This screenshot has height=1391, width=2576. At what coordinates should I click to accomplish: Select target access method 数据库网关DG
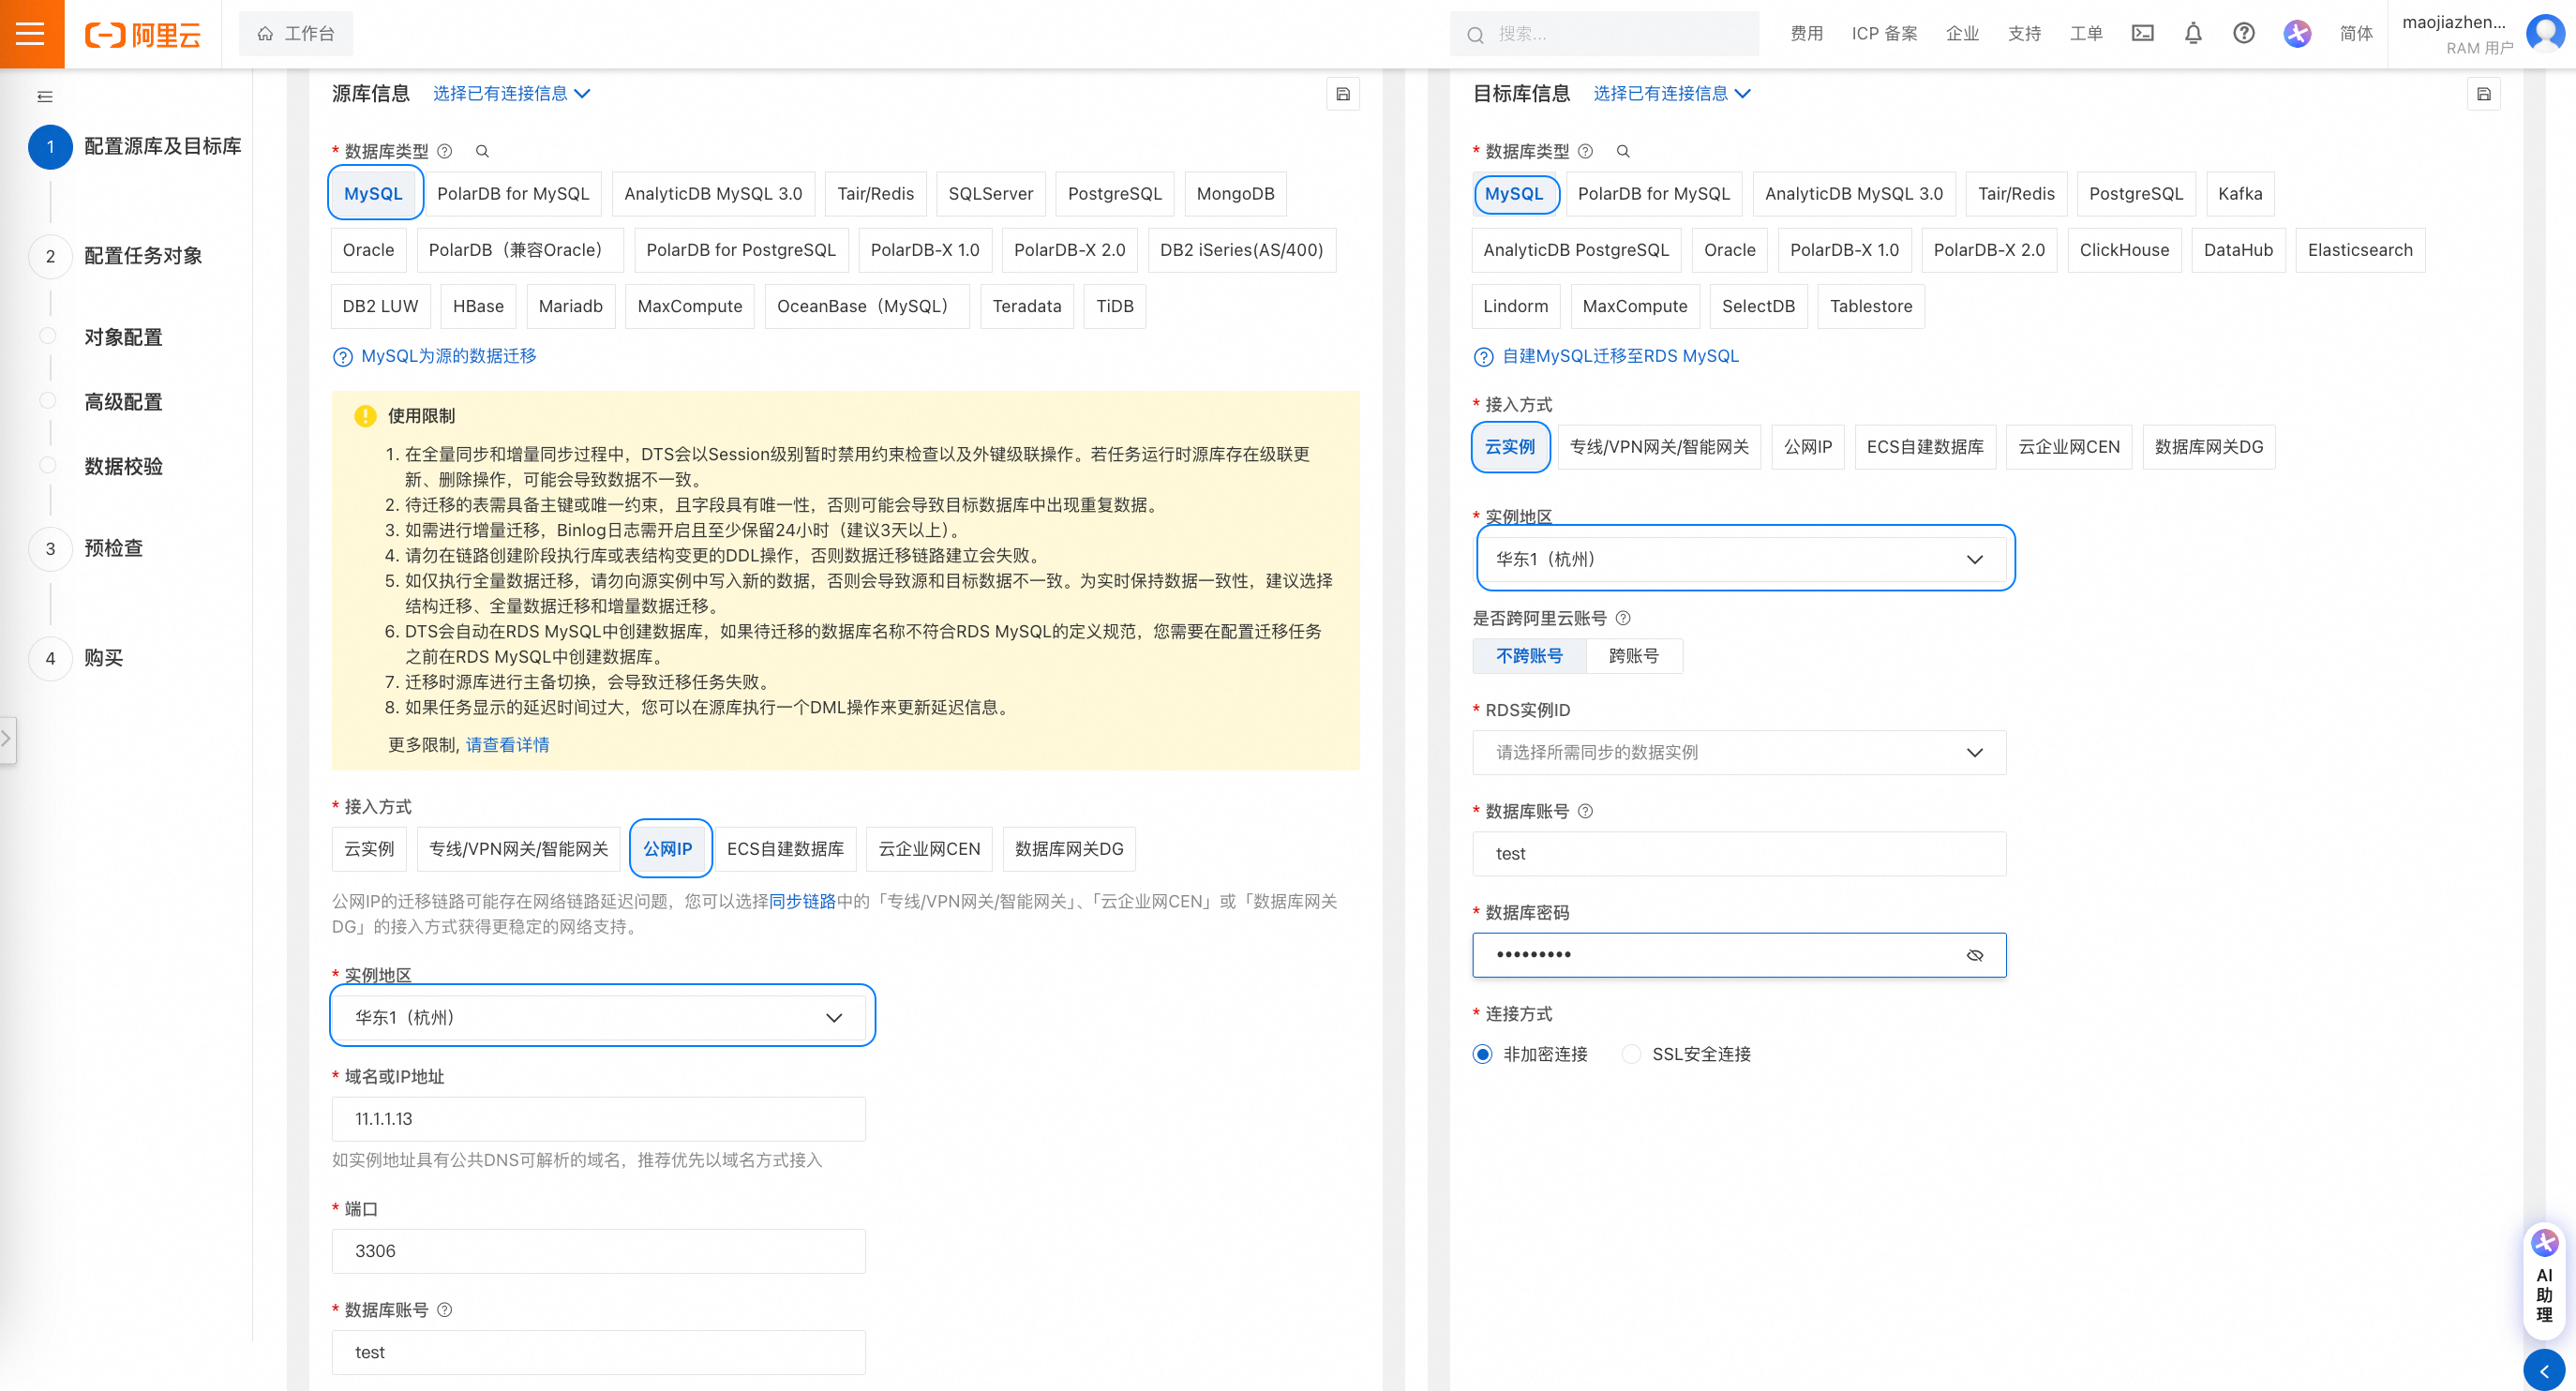2209,447
